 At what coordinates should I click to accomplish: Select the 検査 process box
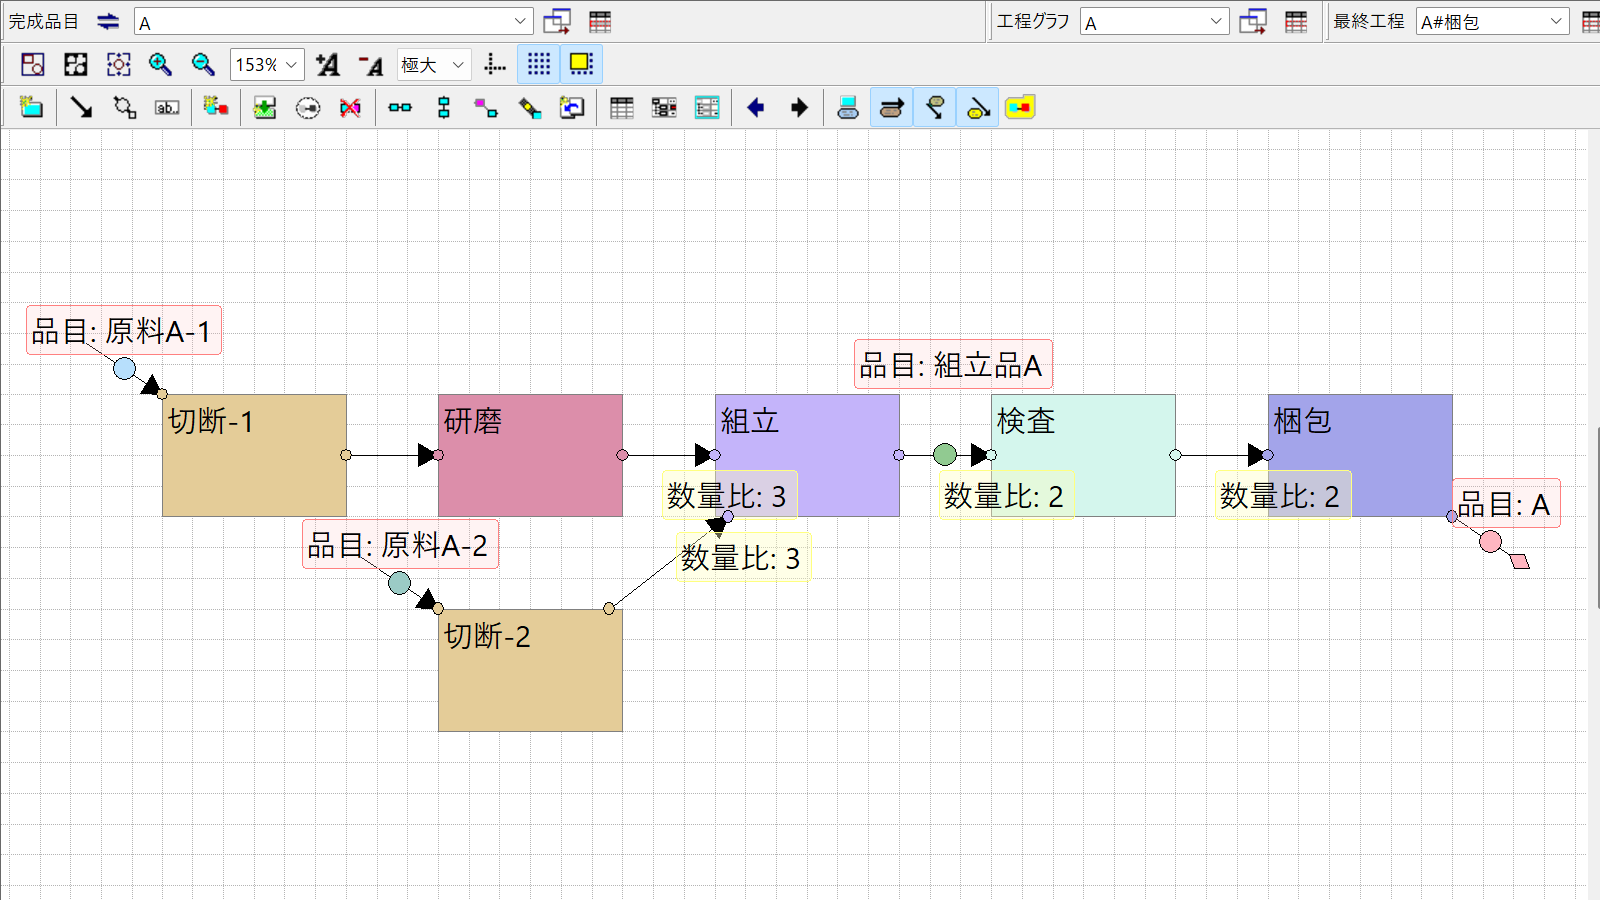point(1083,455)
